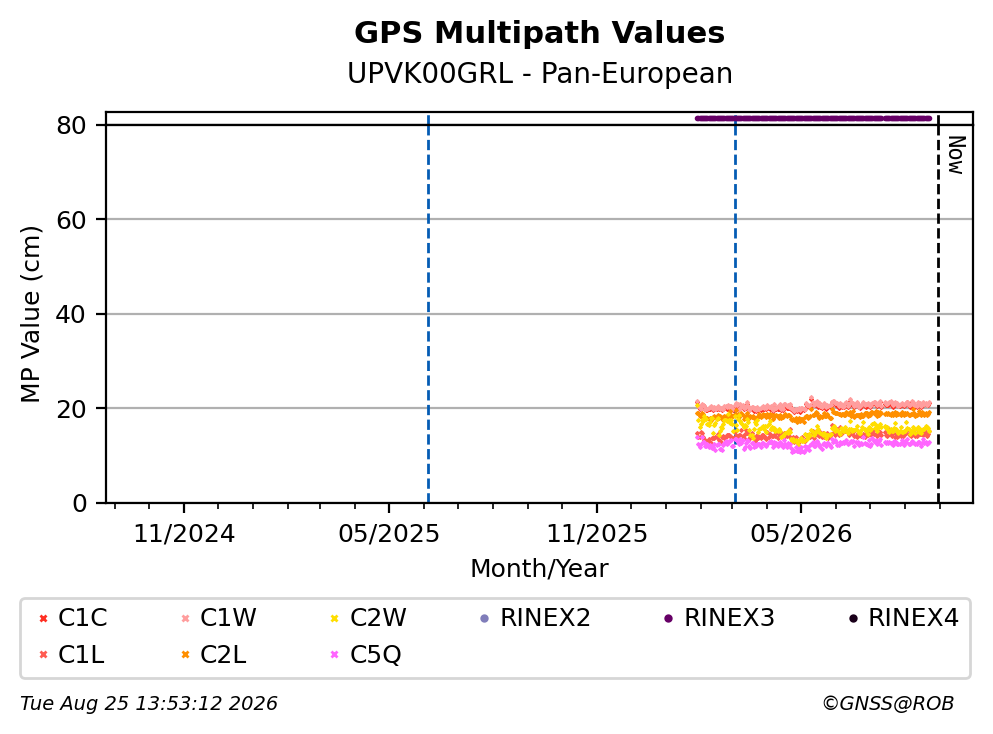Screen dimensions: 993x734
Task: Click the 80 y-axis tick label
Action: [71, 125]
